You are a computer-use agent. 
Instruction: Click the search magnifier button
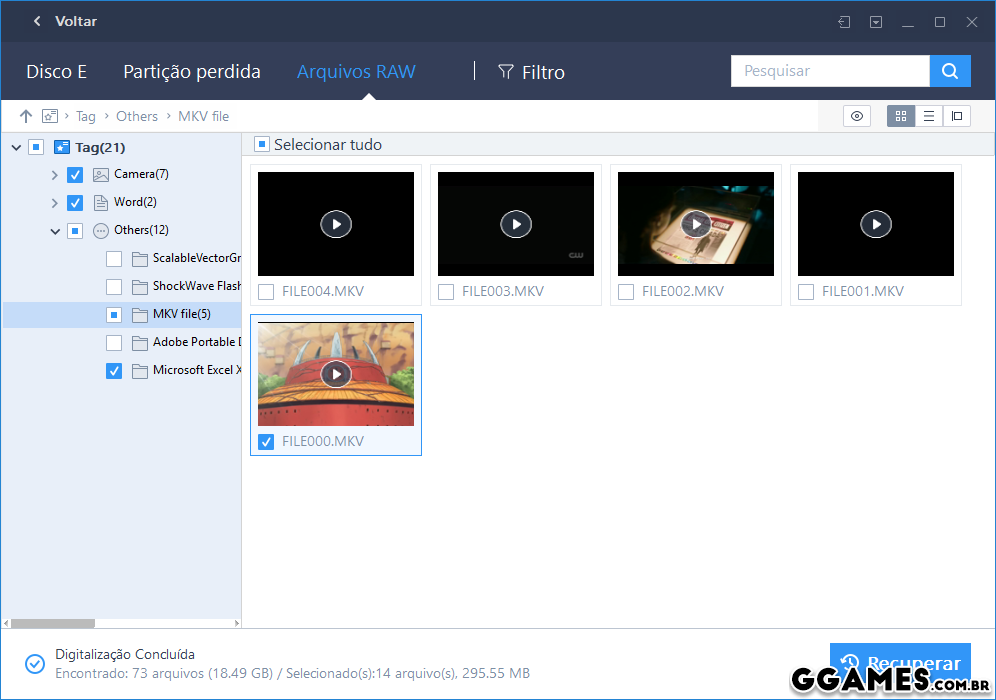(950, 71)
